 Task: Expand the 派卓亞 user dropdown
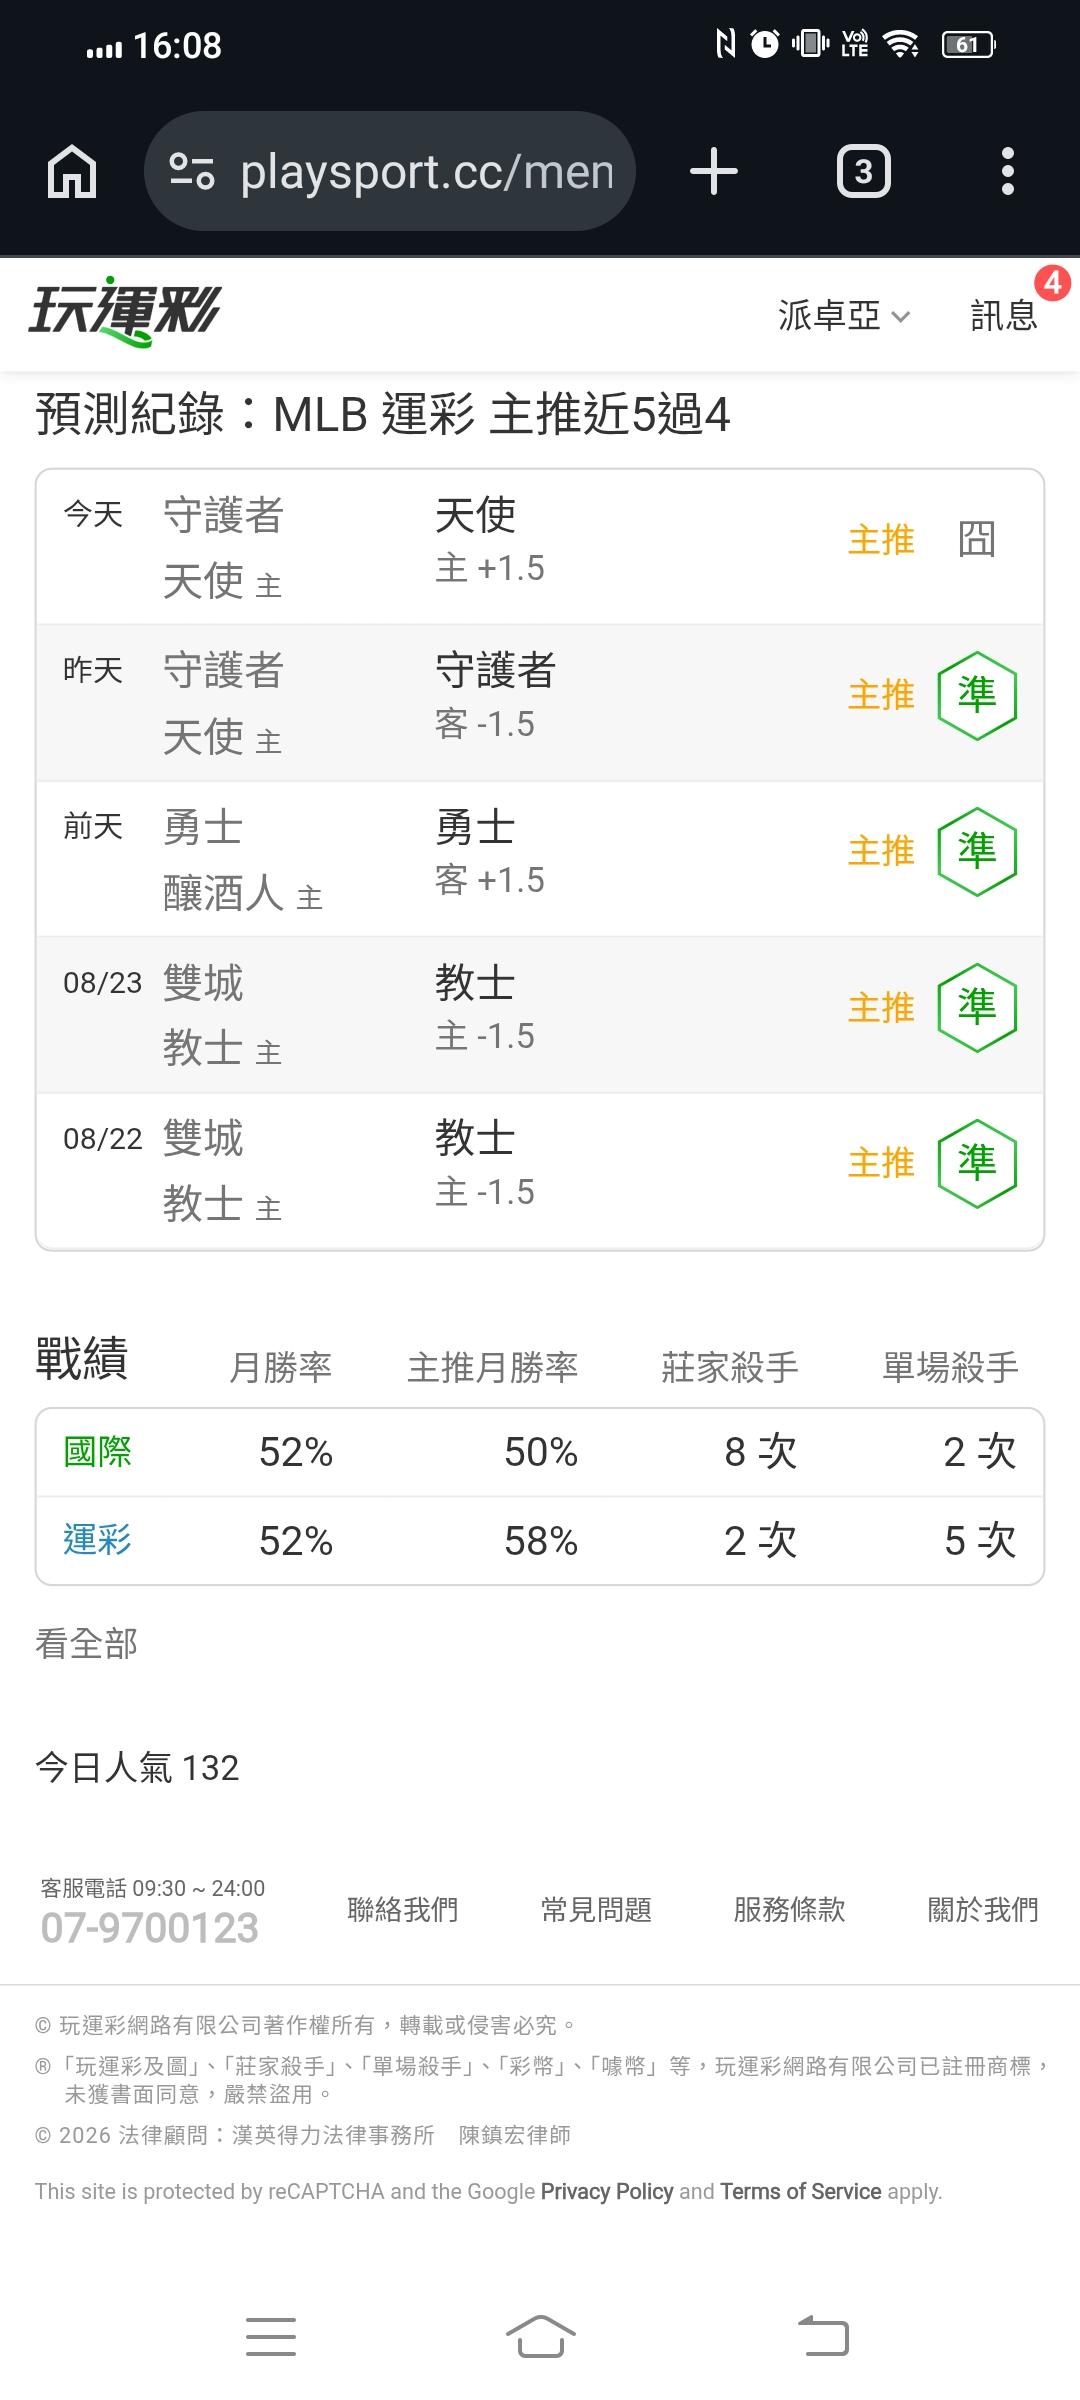tap(844, 316)
